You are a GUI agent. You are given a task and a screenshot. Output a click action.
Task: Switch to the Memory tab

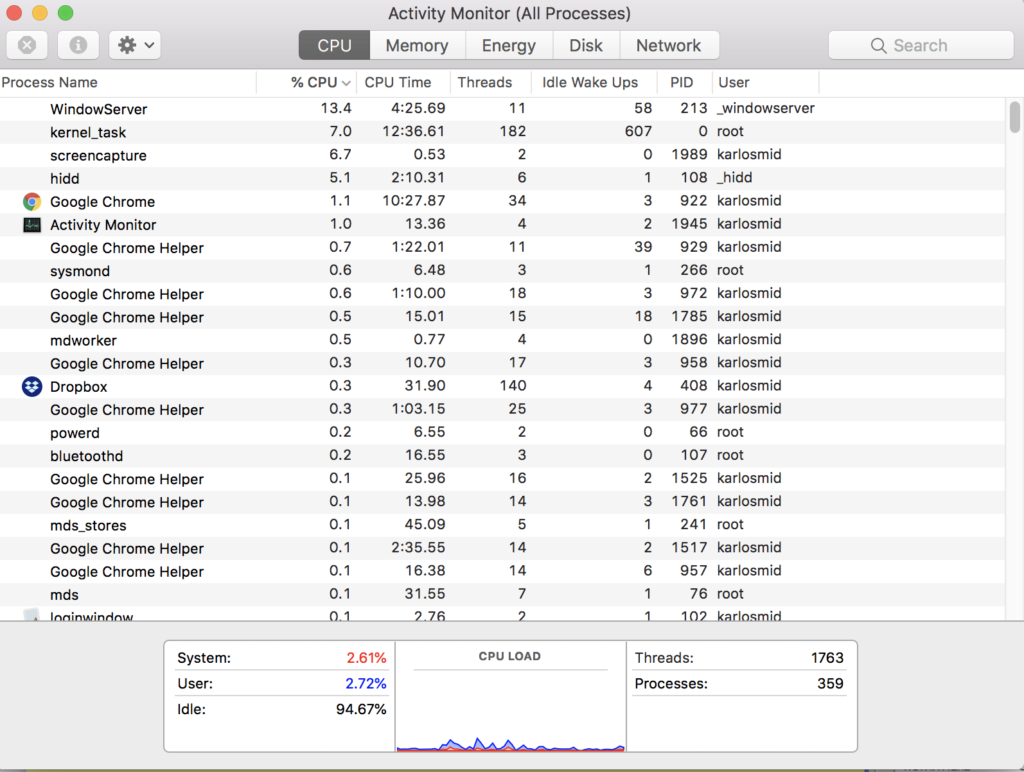tap(417, 45)
